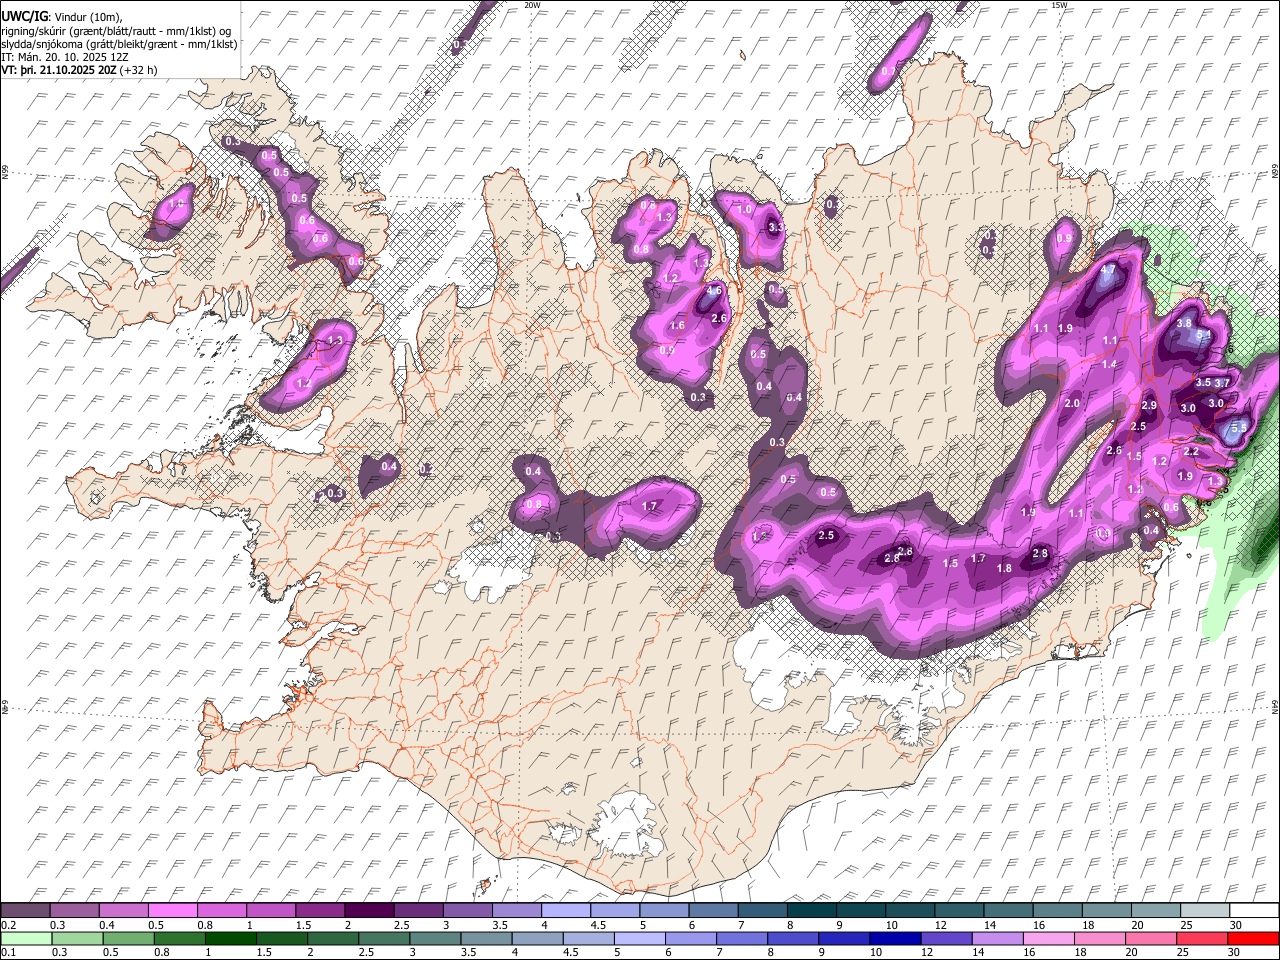Image resolution: width=1280 pixels, height=960 pixels.
Task: Click the '15W' longitude label
Action: click(1059, 5)
